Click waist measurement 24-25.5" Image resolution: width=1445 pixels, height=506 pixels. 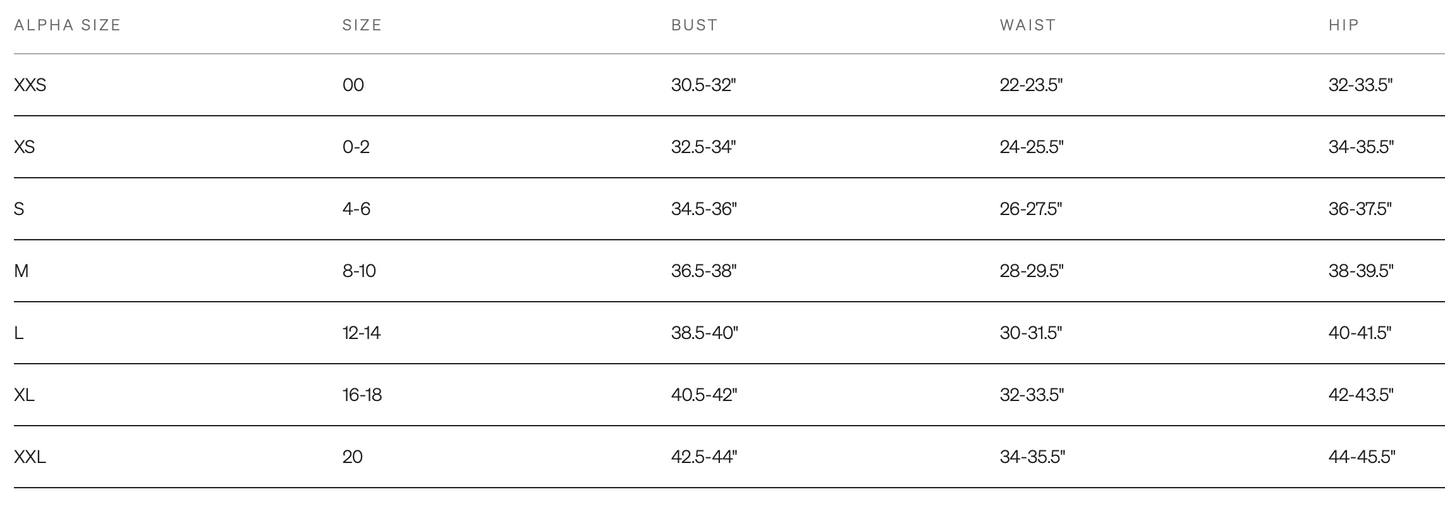click(x=1031, y=147)
